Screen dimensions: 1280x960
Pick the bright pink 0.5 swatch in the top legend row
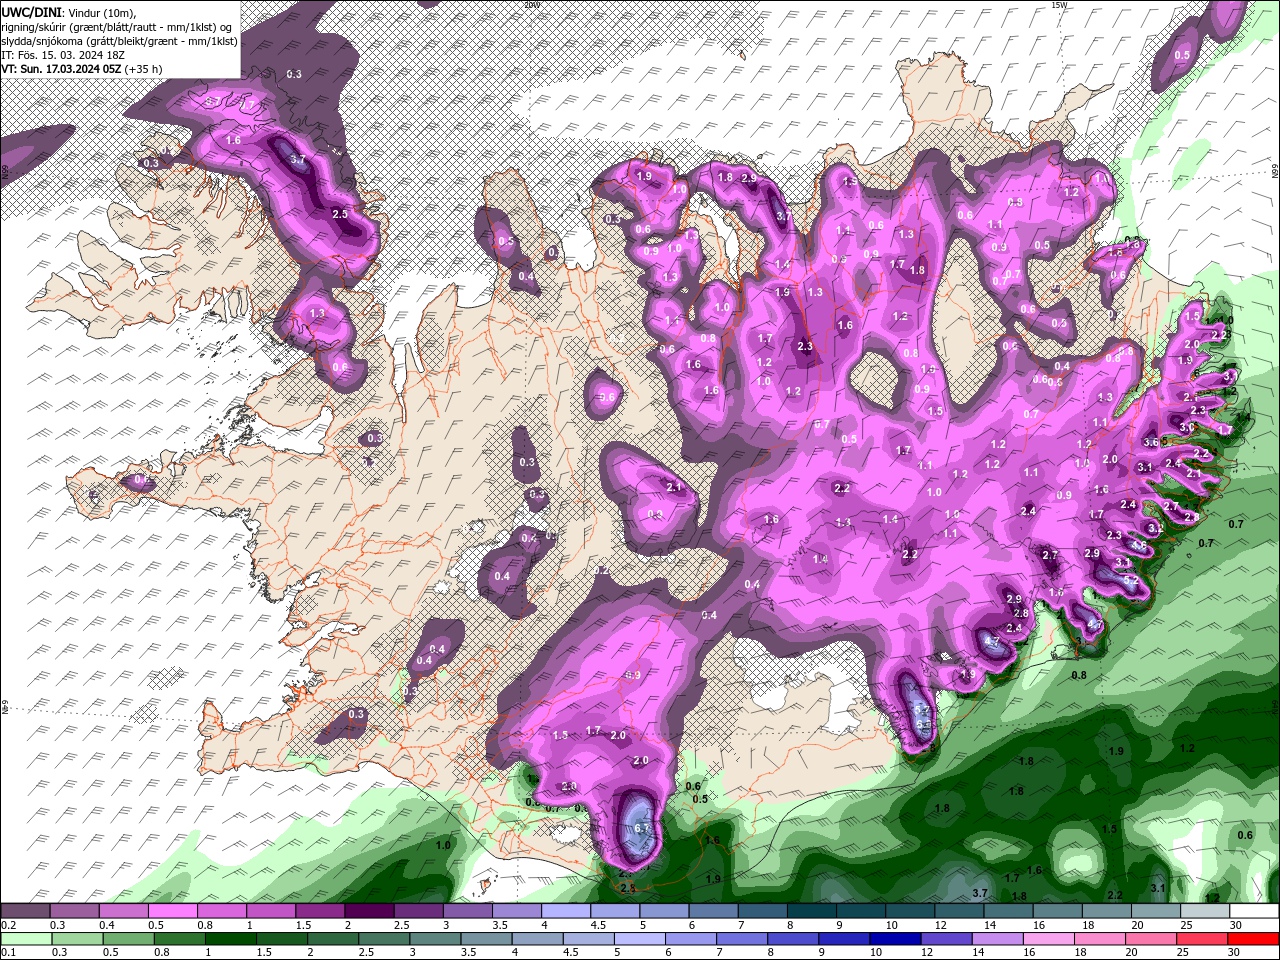click(172, 910)
